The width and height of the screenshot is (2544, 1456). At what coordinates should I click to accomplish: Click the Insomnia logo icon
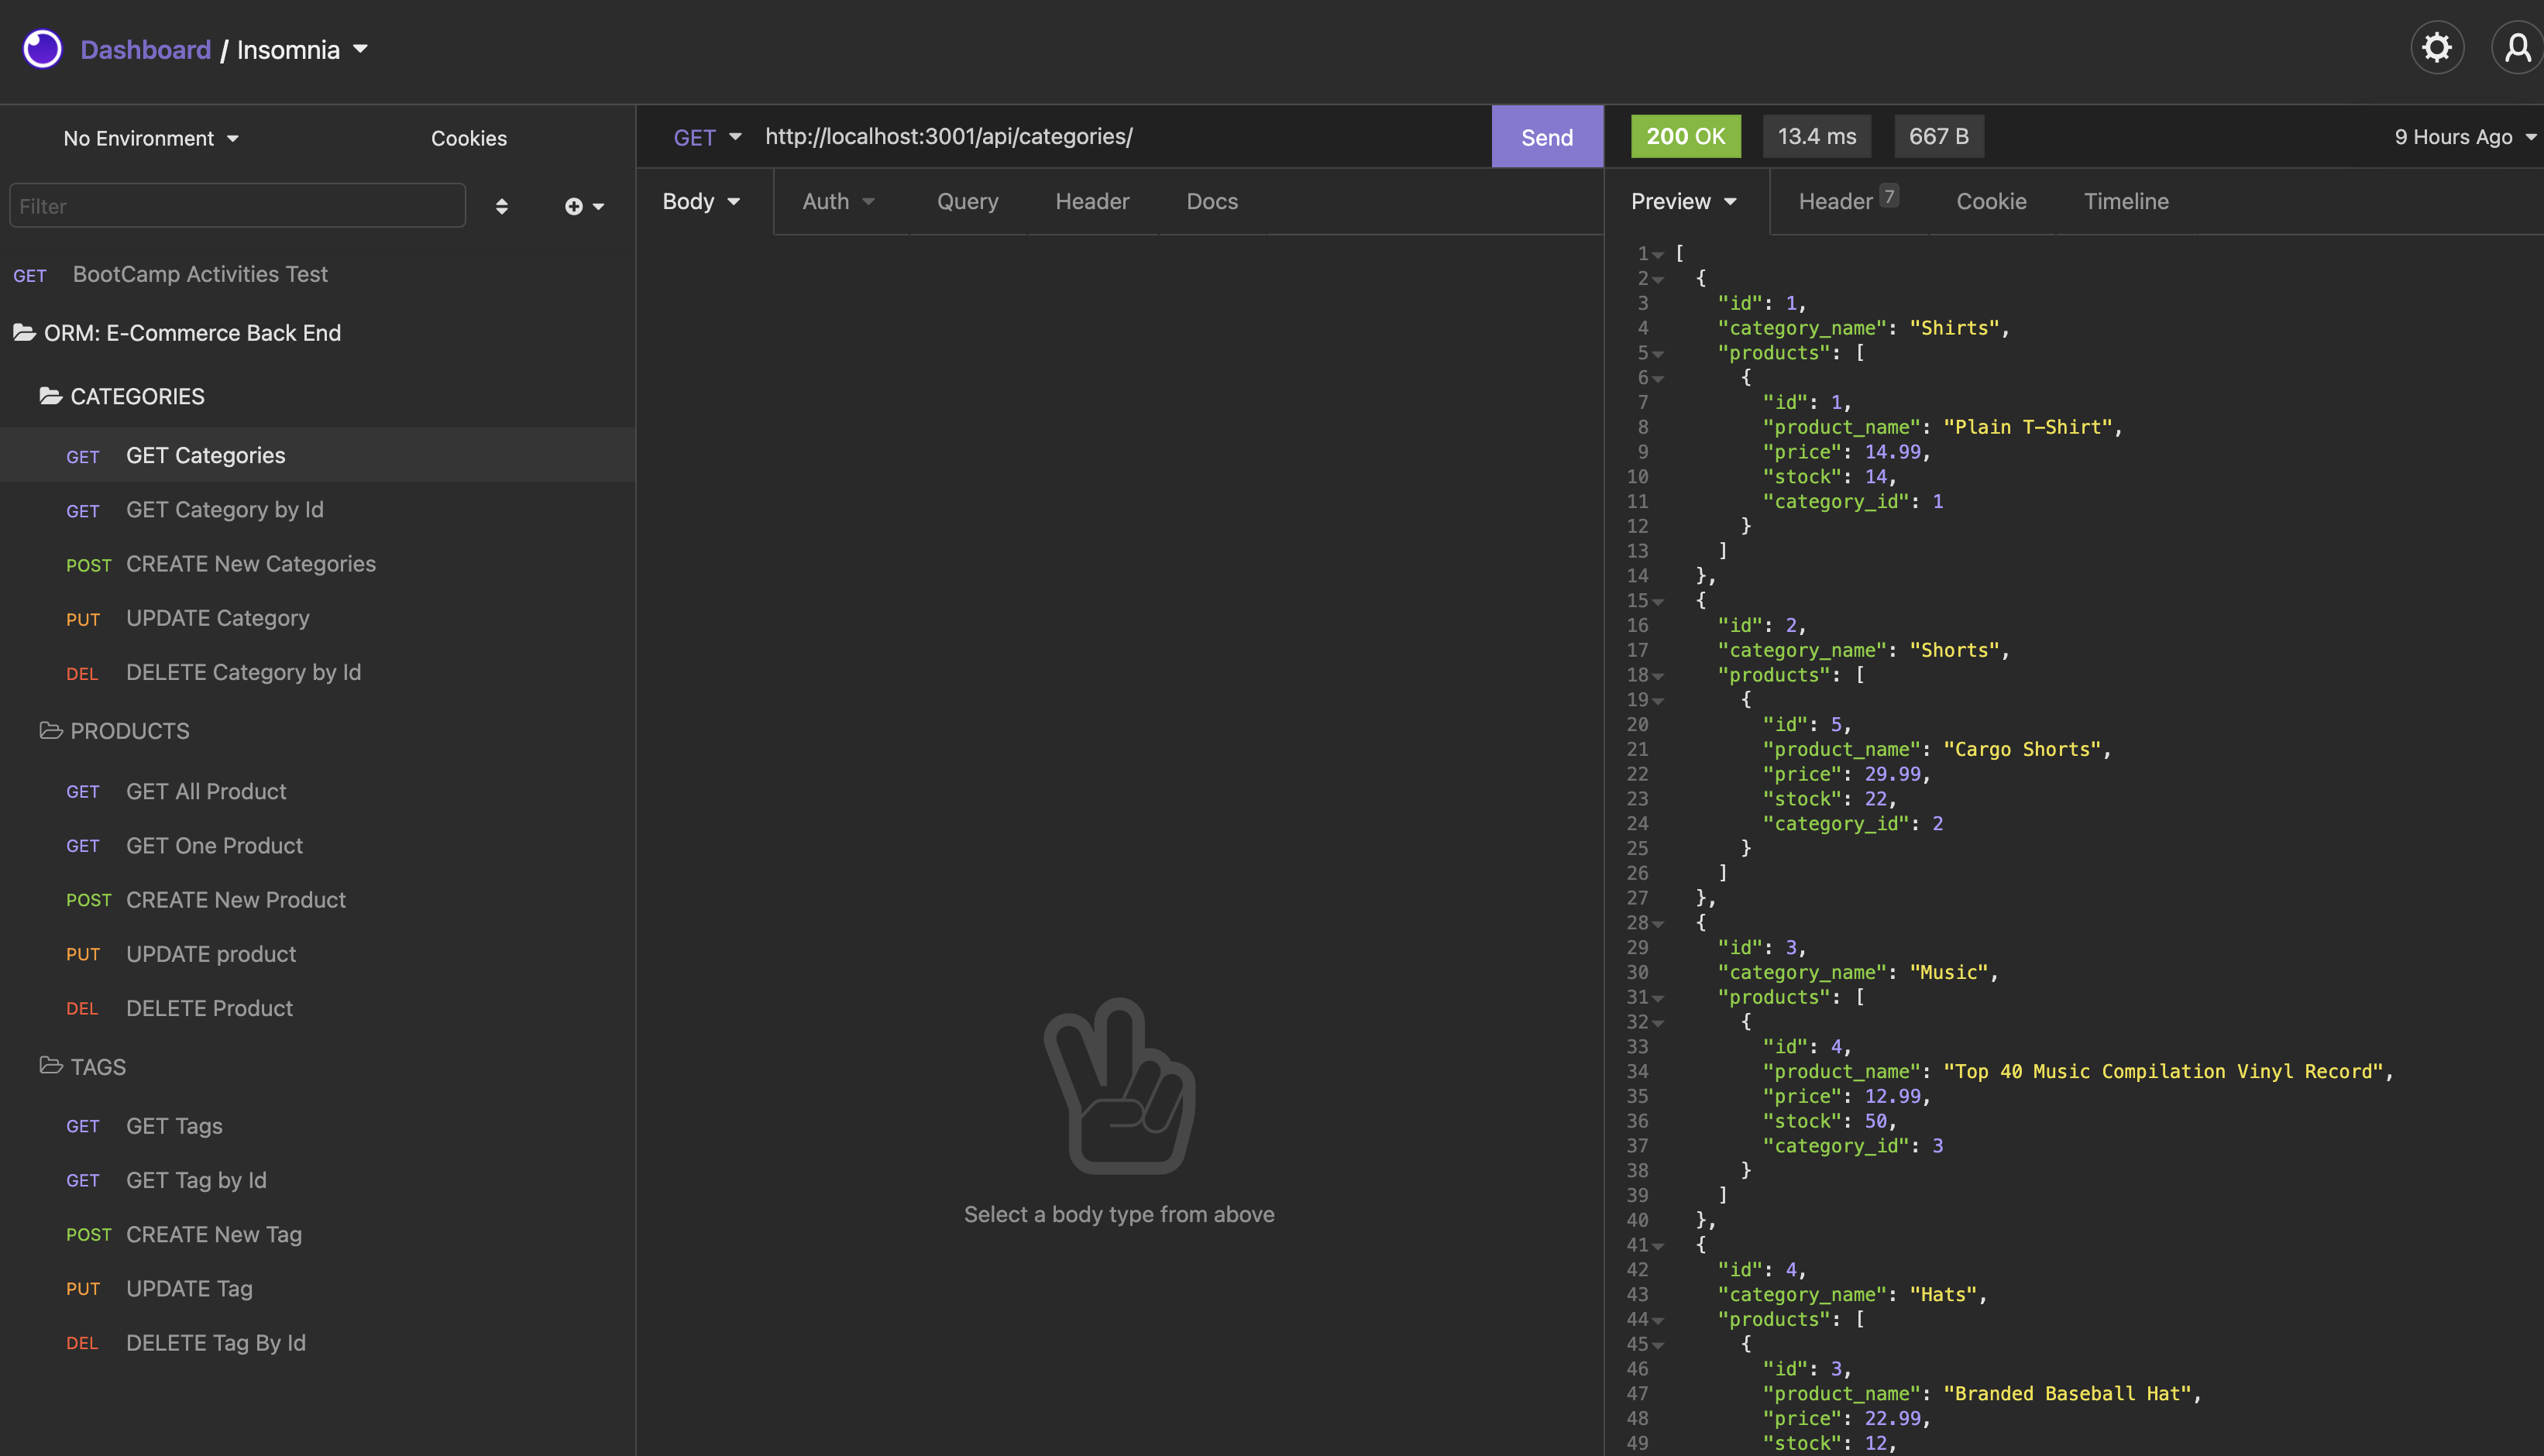point(42,48)
